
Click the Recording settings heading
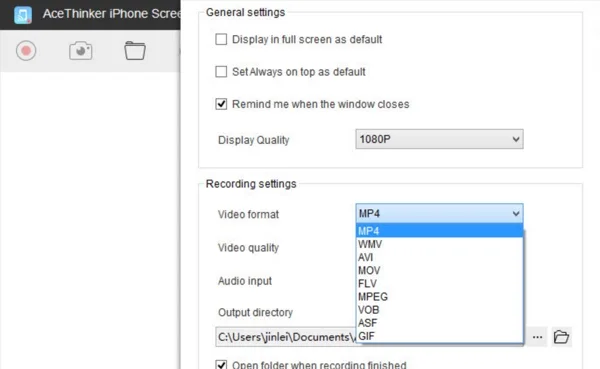click(251, 184)
